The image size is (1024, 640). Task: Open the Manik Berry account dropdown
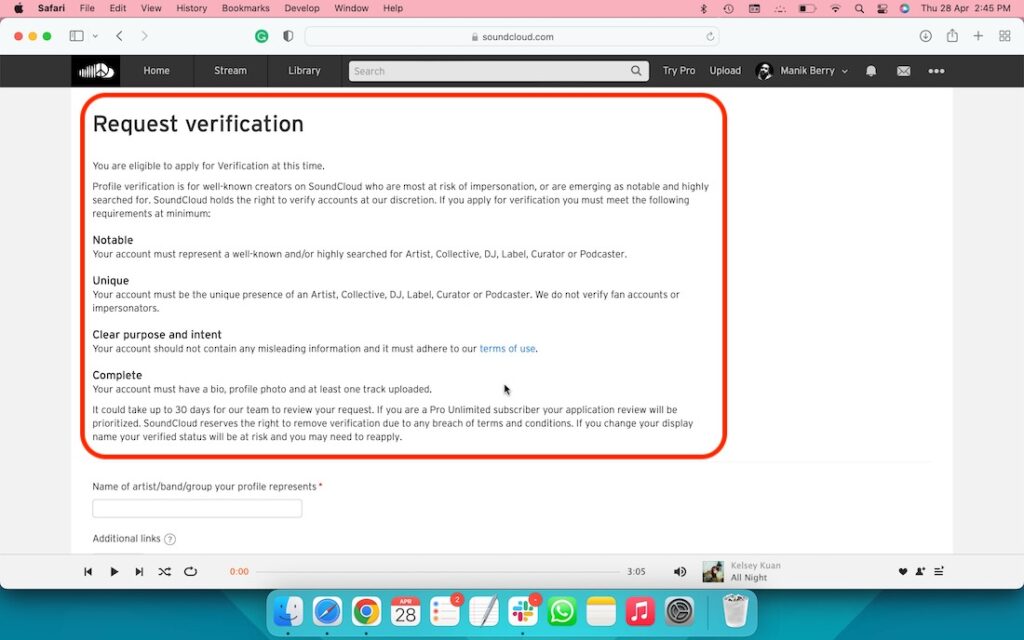[805, 71]
